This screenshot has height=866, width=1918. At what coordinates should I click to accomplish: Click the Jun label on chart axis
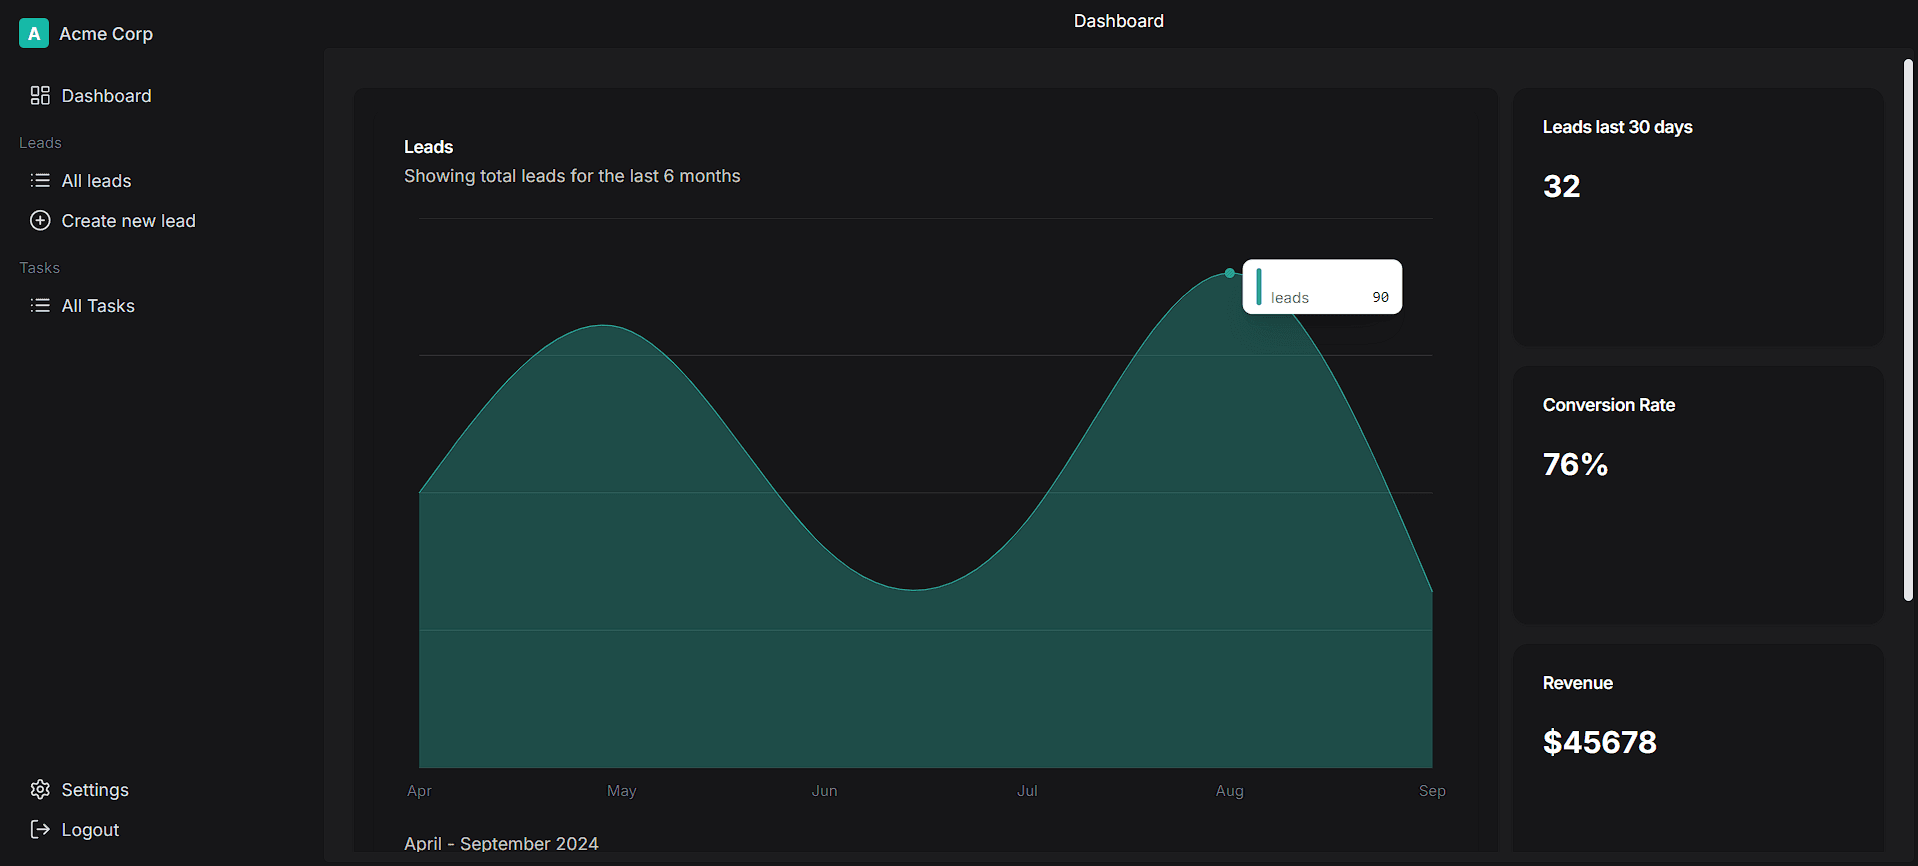coord(824,791)
